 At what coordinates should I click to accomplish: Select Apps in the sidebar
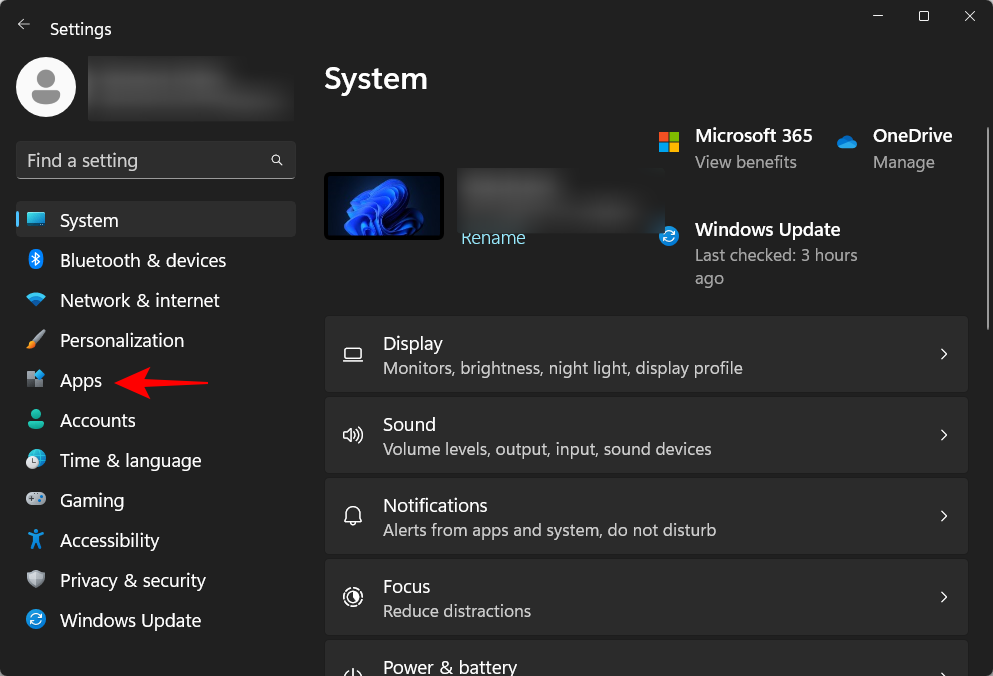click(81, 380)
